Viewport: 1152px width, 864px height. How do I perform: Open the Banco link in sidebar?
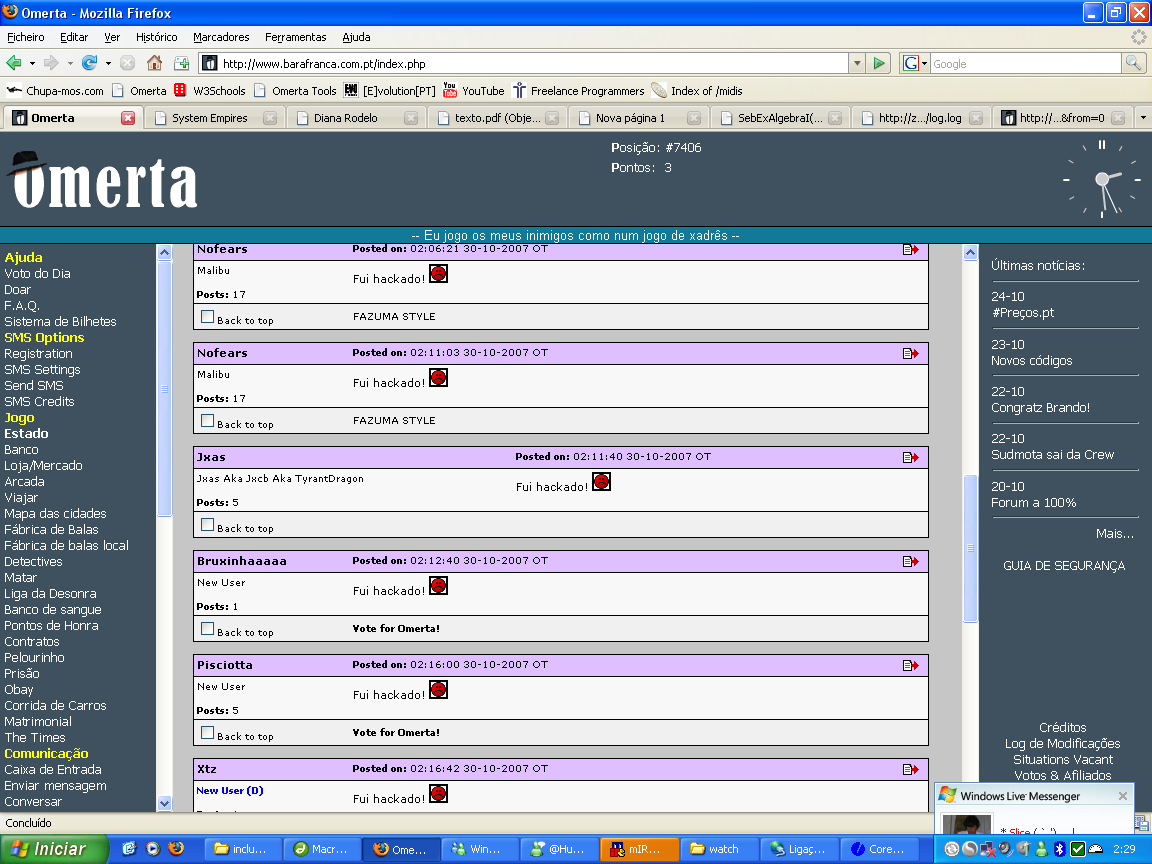click(x=21, y=450)
